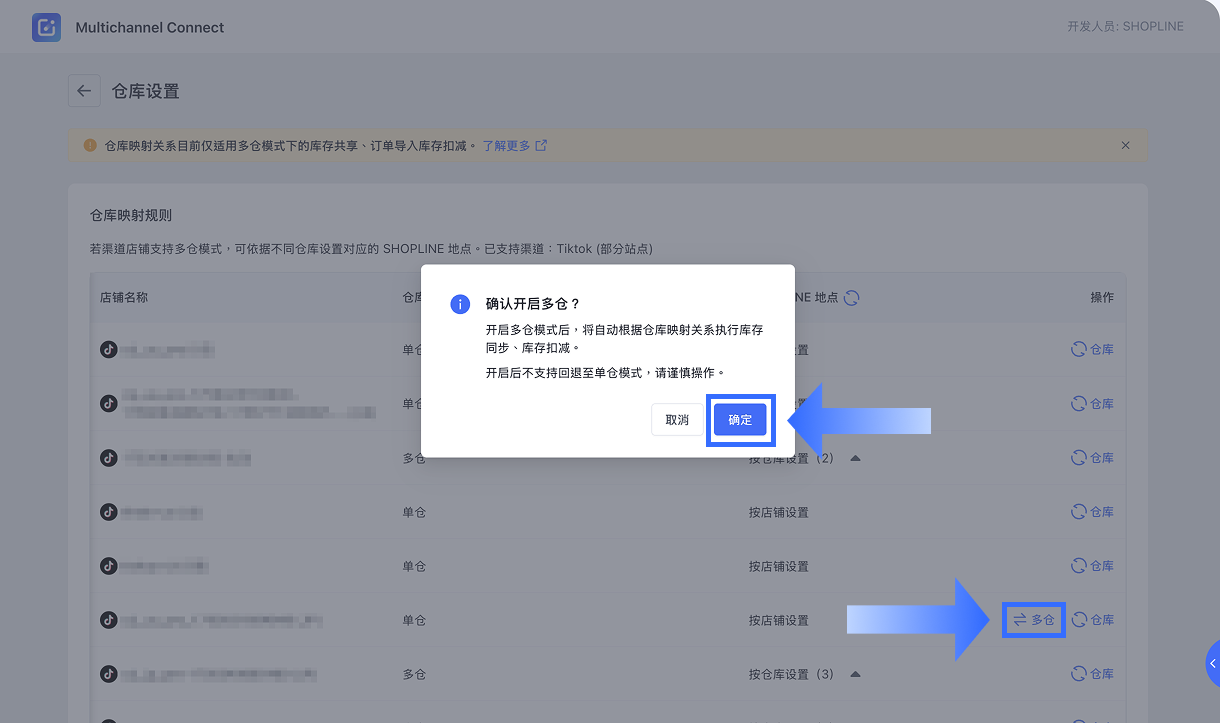Screen dimensions: 1220x723
Task: Click 仓库 in the 按仓库设置 (2) row
Action: pos(1092,458)
